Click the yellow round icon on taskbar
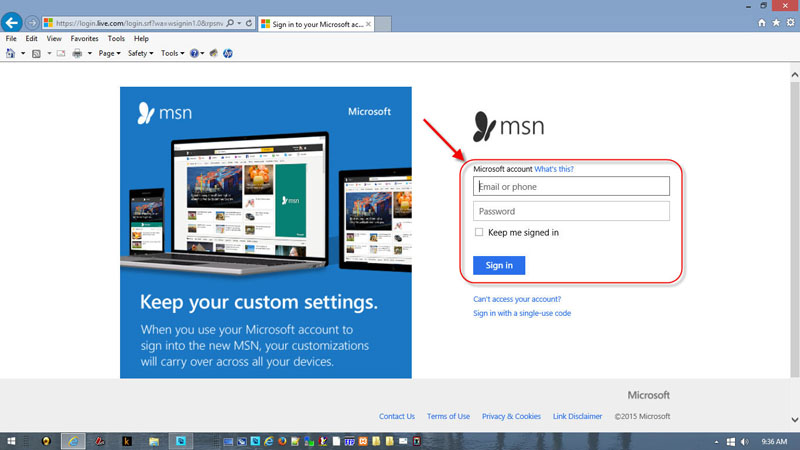Screen dimensions: 800x450 (x=46, y=441)
